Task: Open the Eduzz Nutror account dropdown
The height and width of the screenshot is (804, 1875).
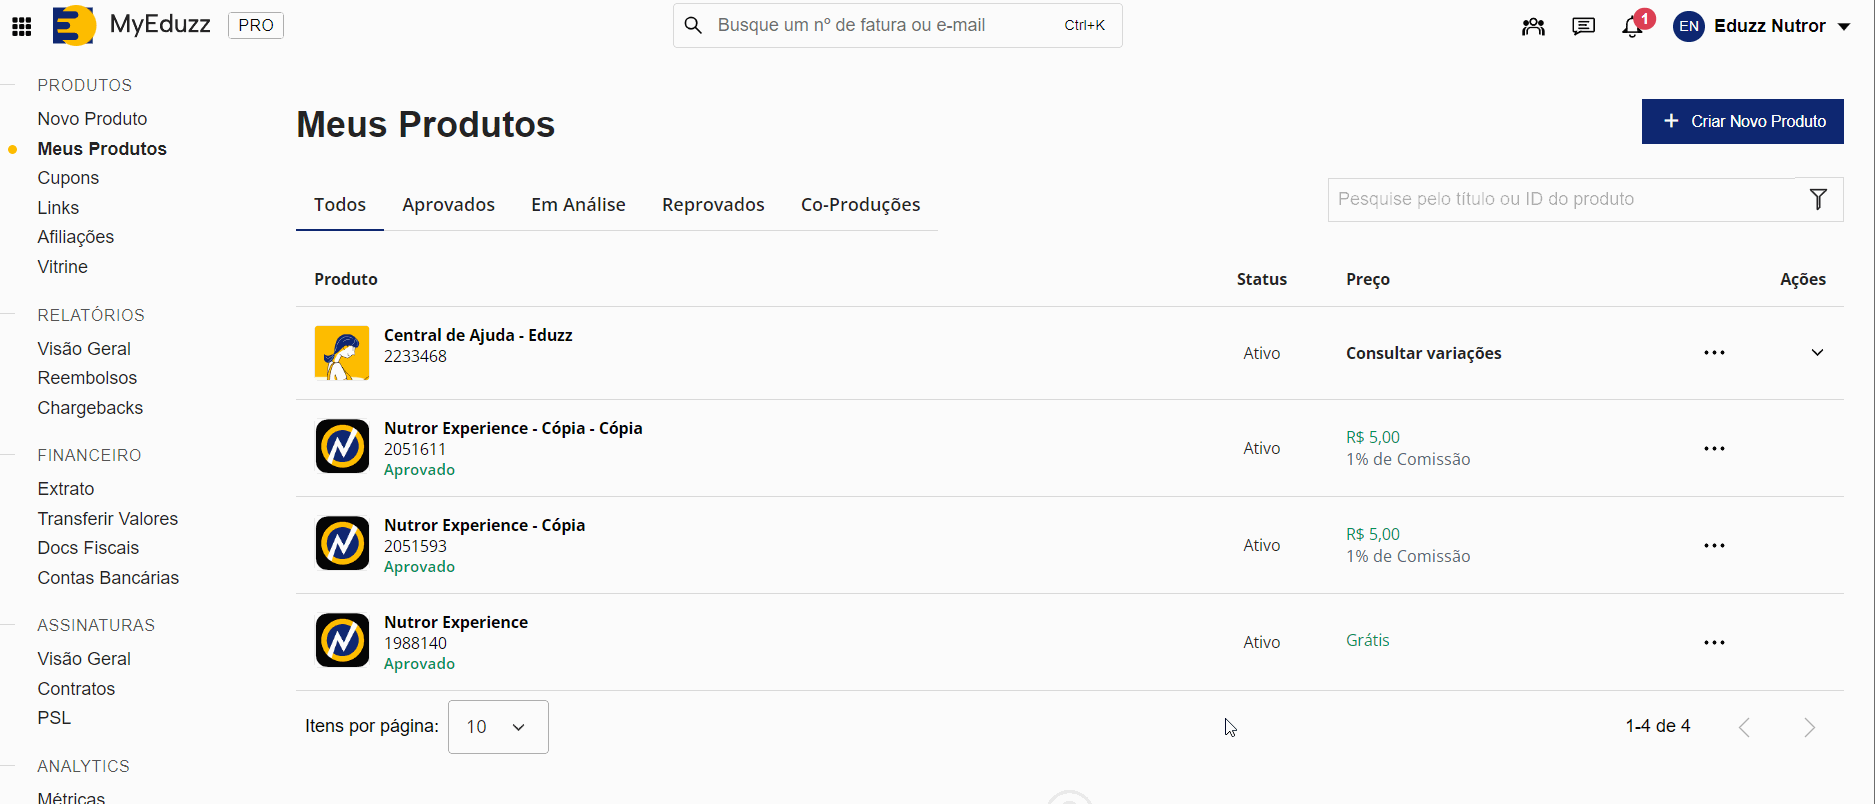Action: (x=1762, y=26)
